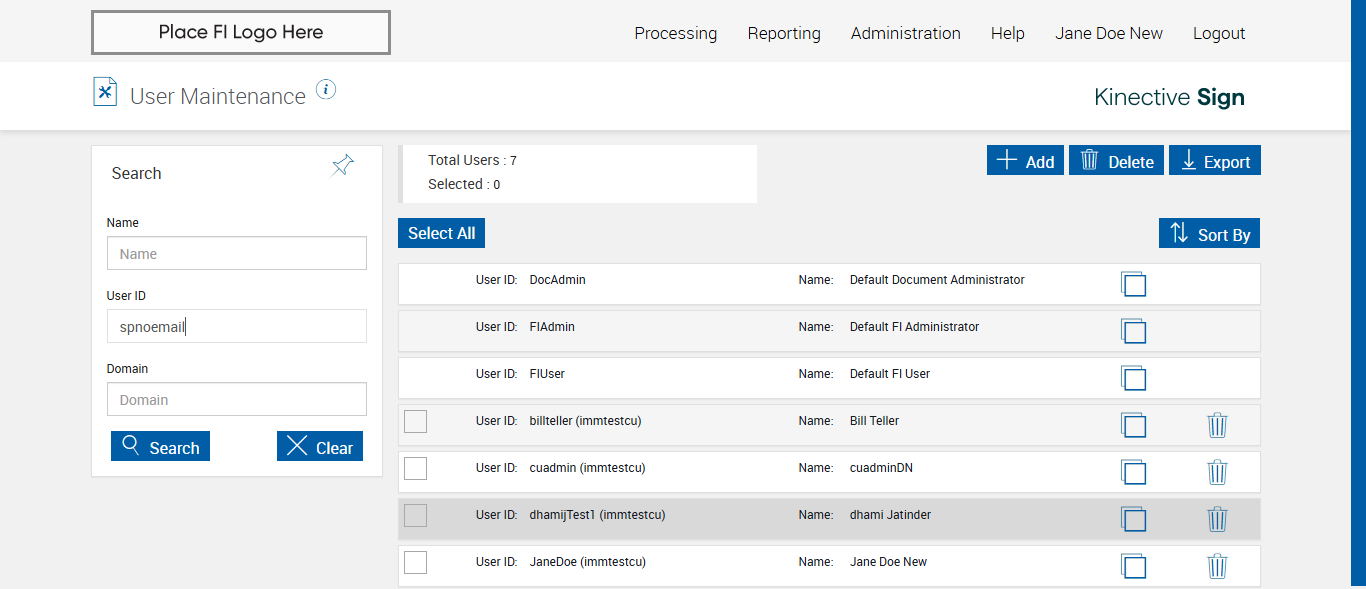The width and height of the screenshot is (1366, 589).
Task: Click the trash icon for cuadmin row
Action: click(x=1217, y=472)
